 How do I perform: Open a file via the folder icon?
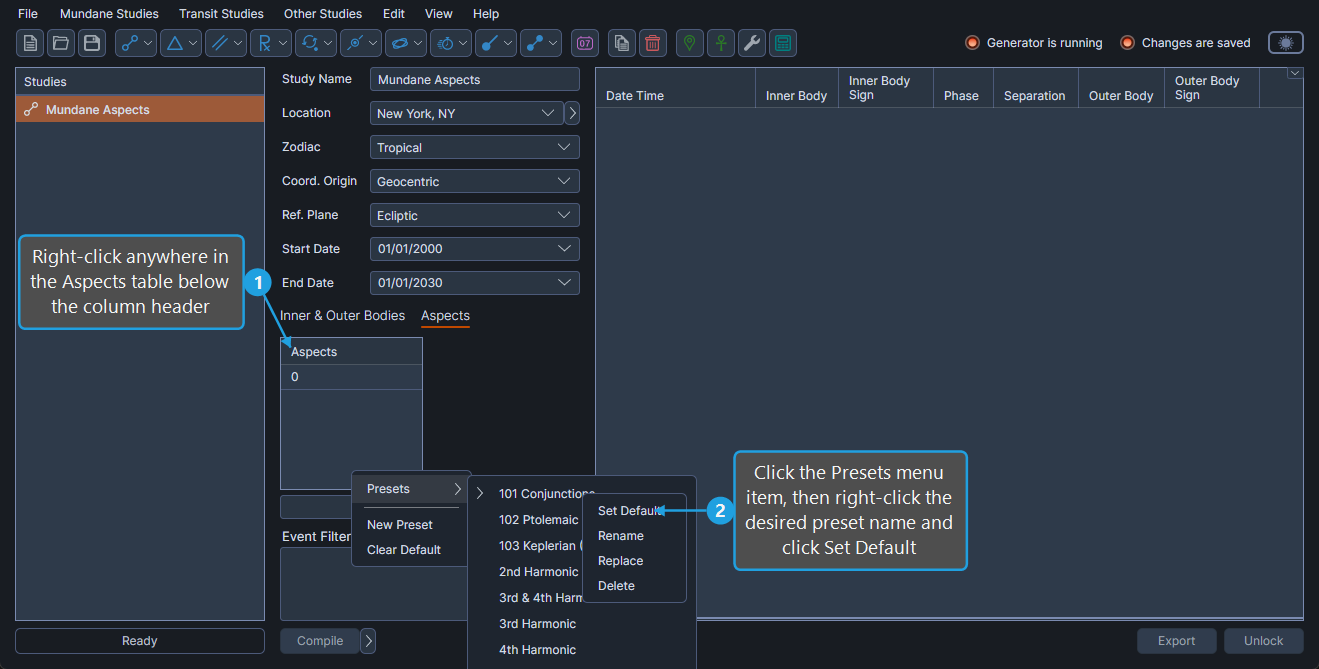tap(62, 43)
